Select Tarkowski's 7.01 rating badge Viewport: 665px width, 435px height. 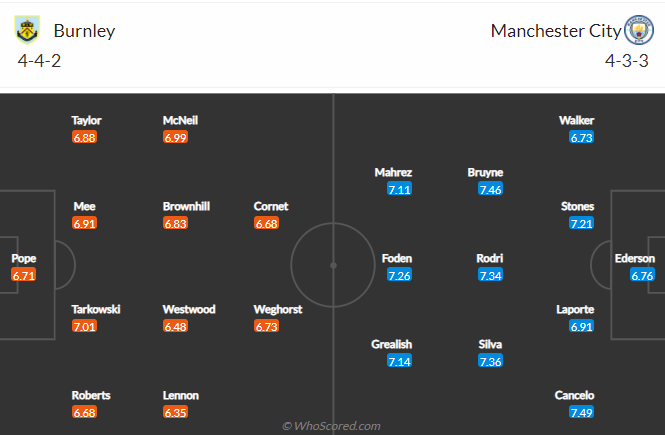tap(84, 326)
